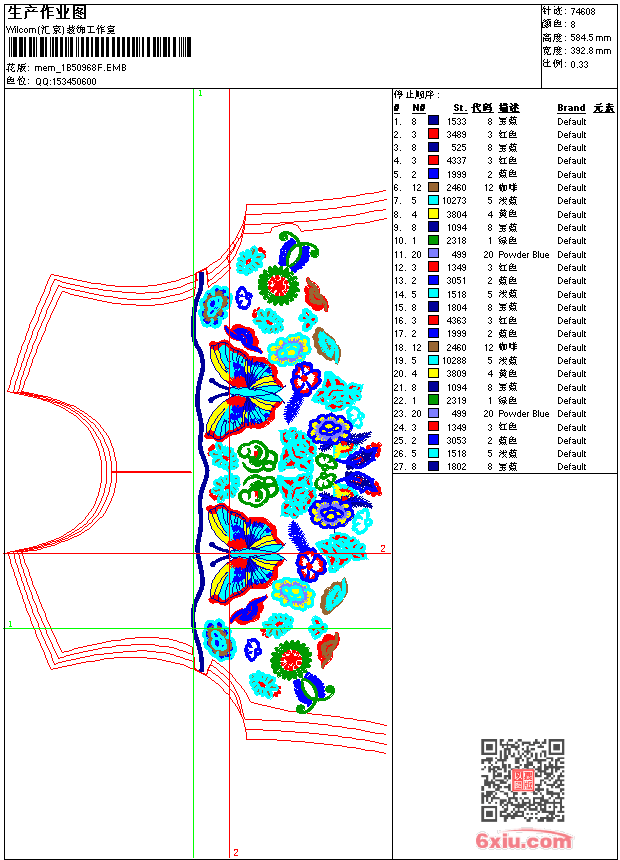This screenshot has width=620, height=860.
Task: Select the 'QQ:153450600' text
Action: (x=66, y=82)
